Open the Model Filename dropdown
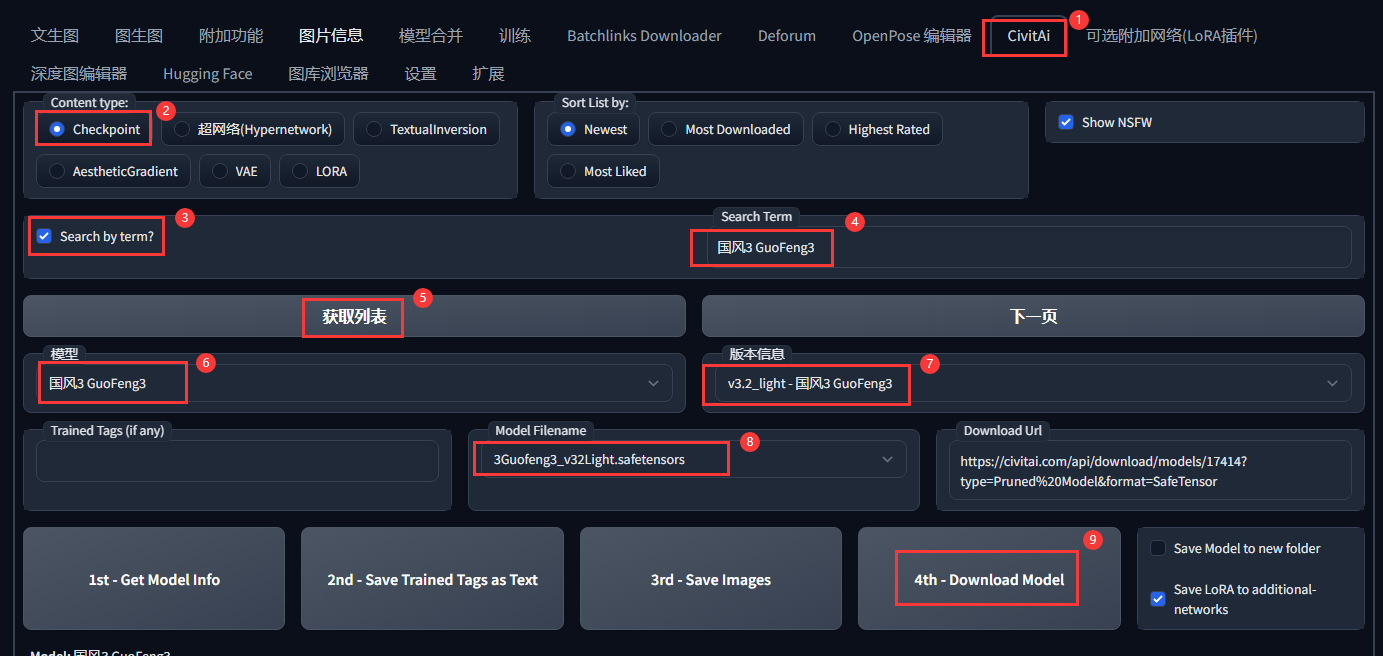The width and height of the screenshot is (1383, 656). (x=694, y=459)
